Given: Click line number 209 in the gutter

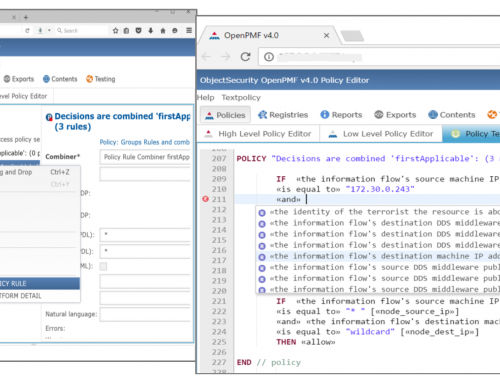Looking at the screenshot, I should point(219,179).
